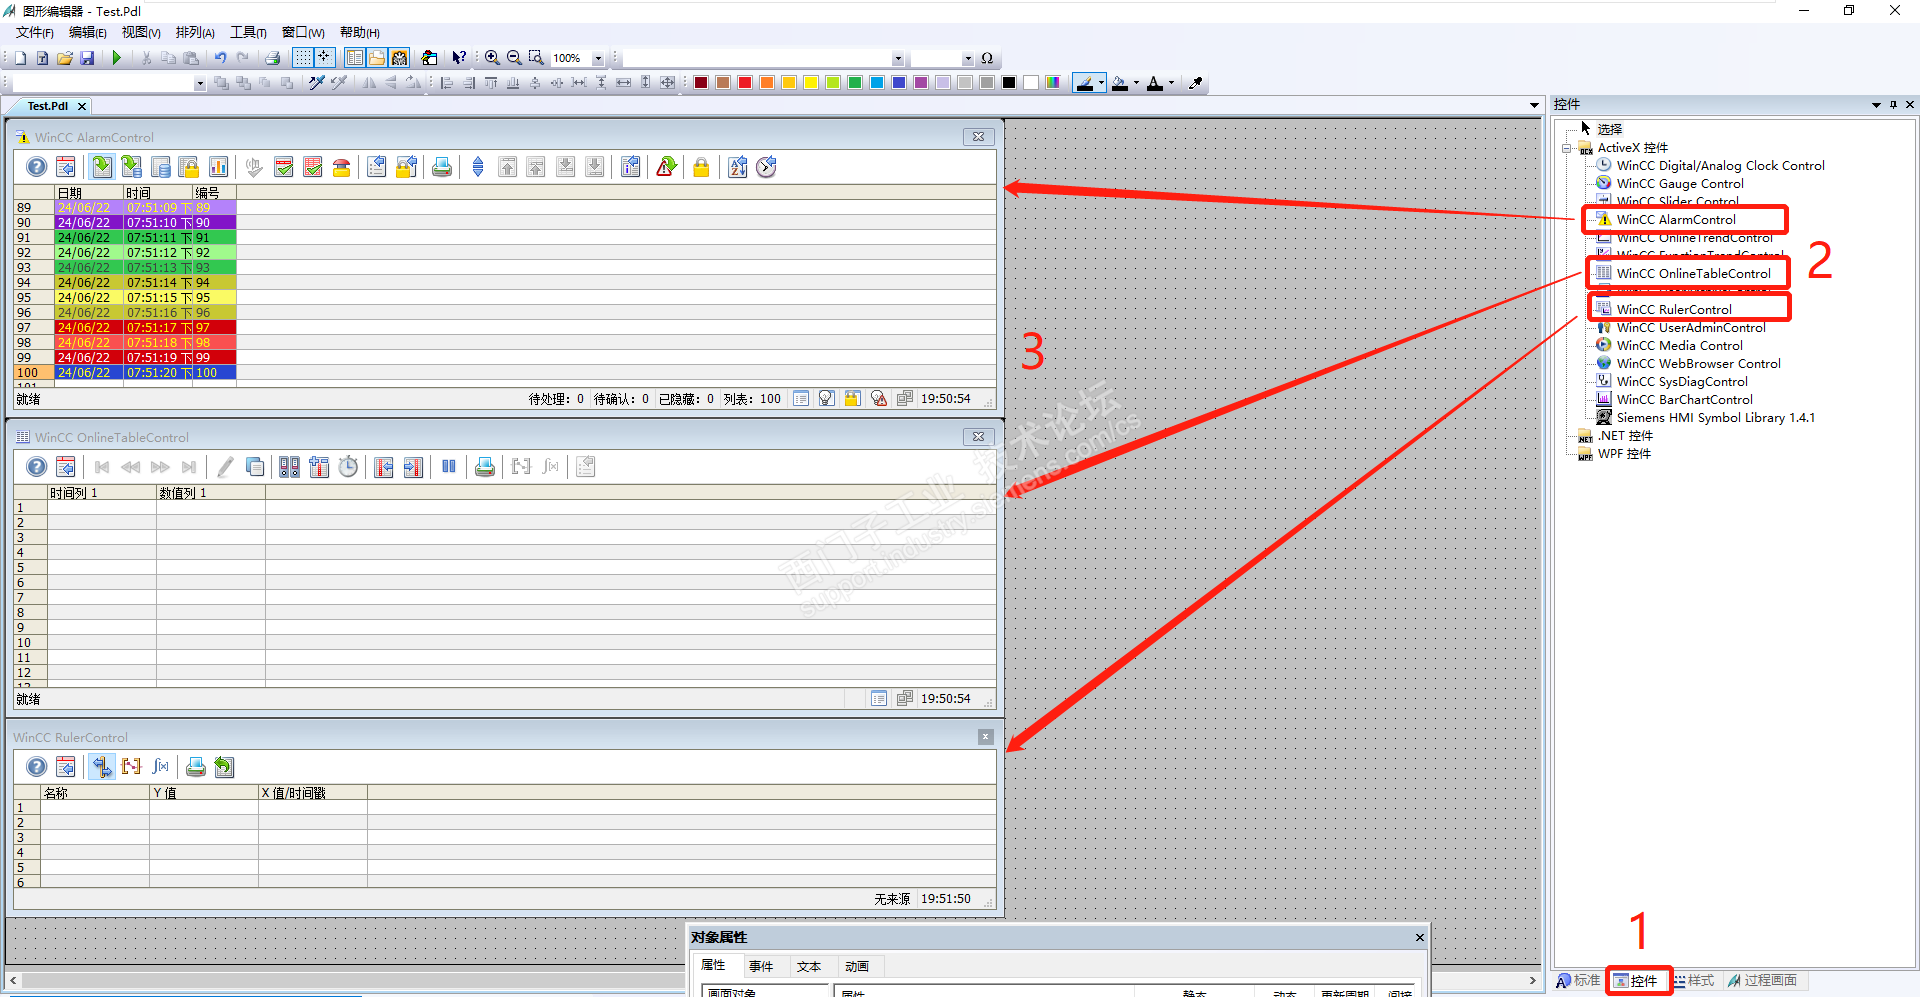This screenshot has height=997, width=1920.
Task: Collapse the ActiveX 控件 tree node
Action: pos(1567,148)
